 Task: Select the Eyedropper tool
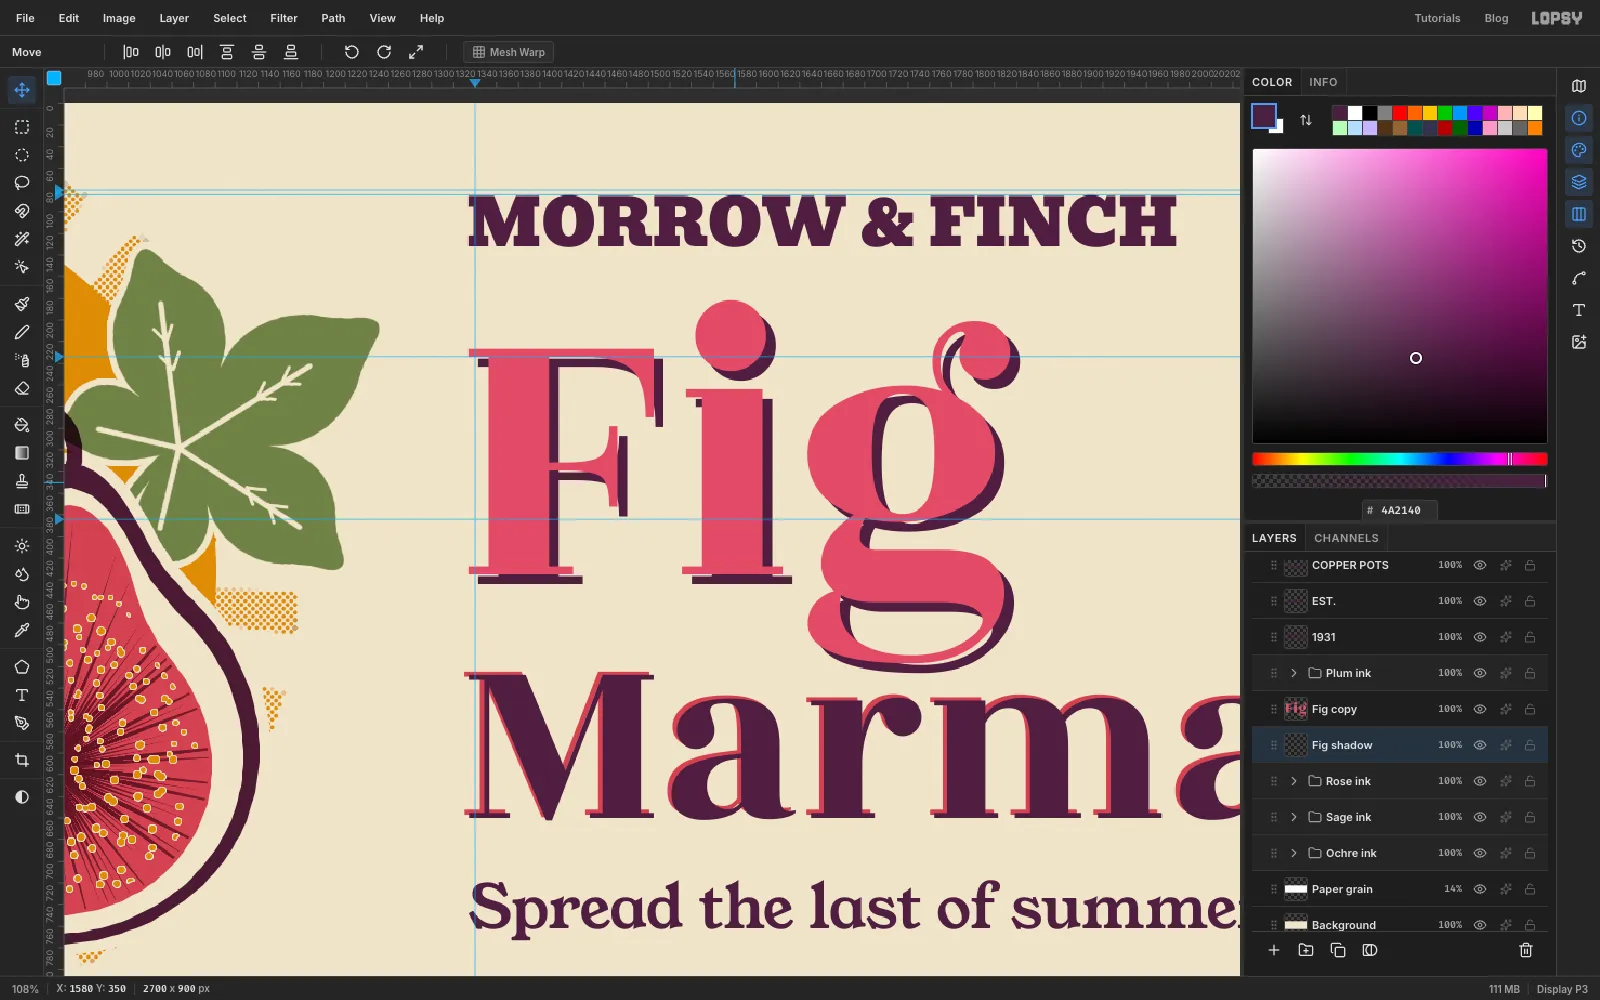pos(22,630)
